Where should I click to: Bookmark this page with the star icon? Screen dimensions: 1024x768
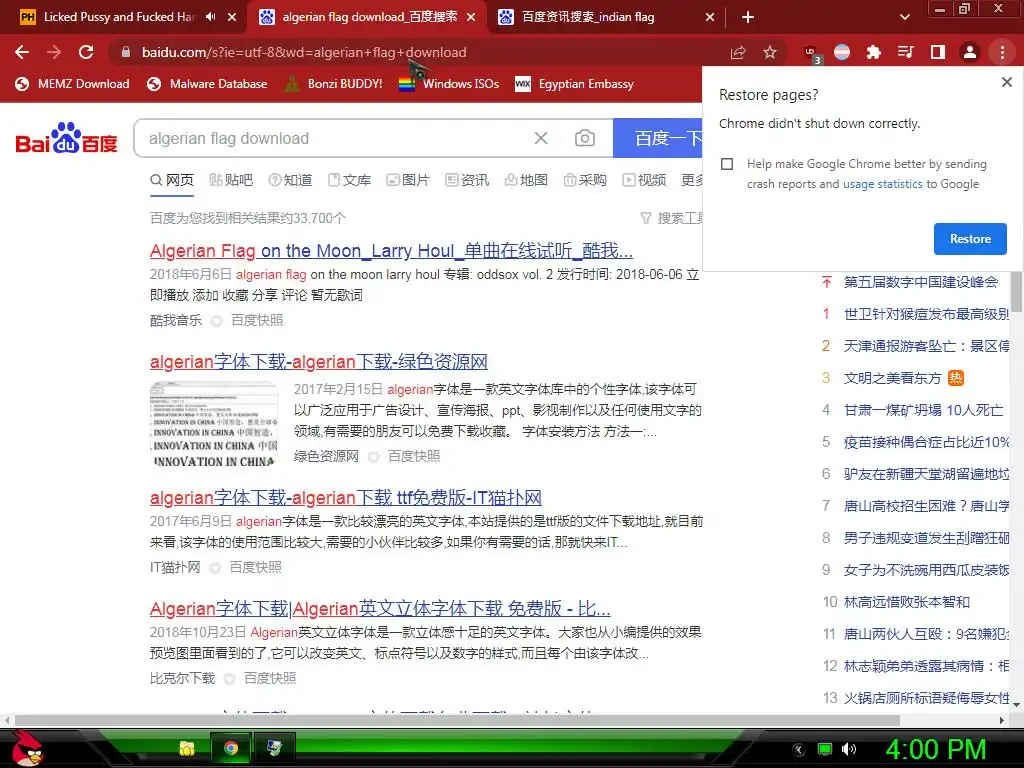click(770, 52)
